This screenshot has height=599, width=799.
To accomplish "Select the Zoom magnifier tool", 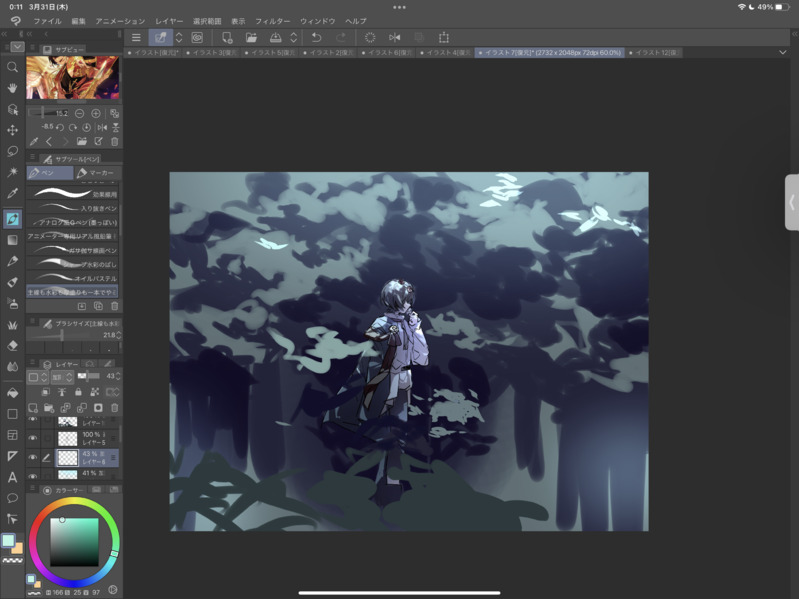I will 12,67.
